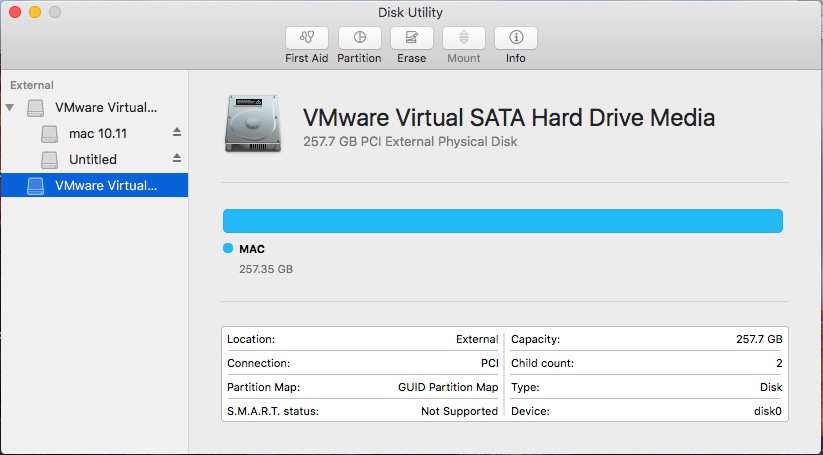
Task: Click the mac 10.11 drive icon
Action: [x=49, y=134]
